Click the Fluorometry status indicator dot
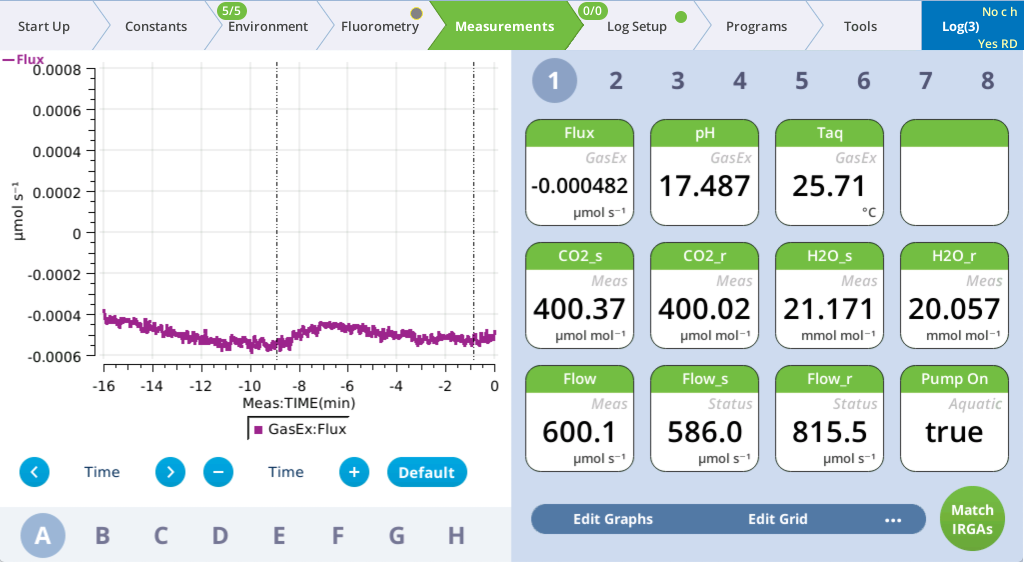 (x=416, y=14)
